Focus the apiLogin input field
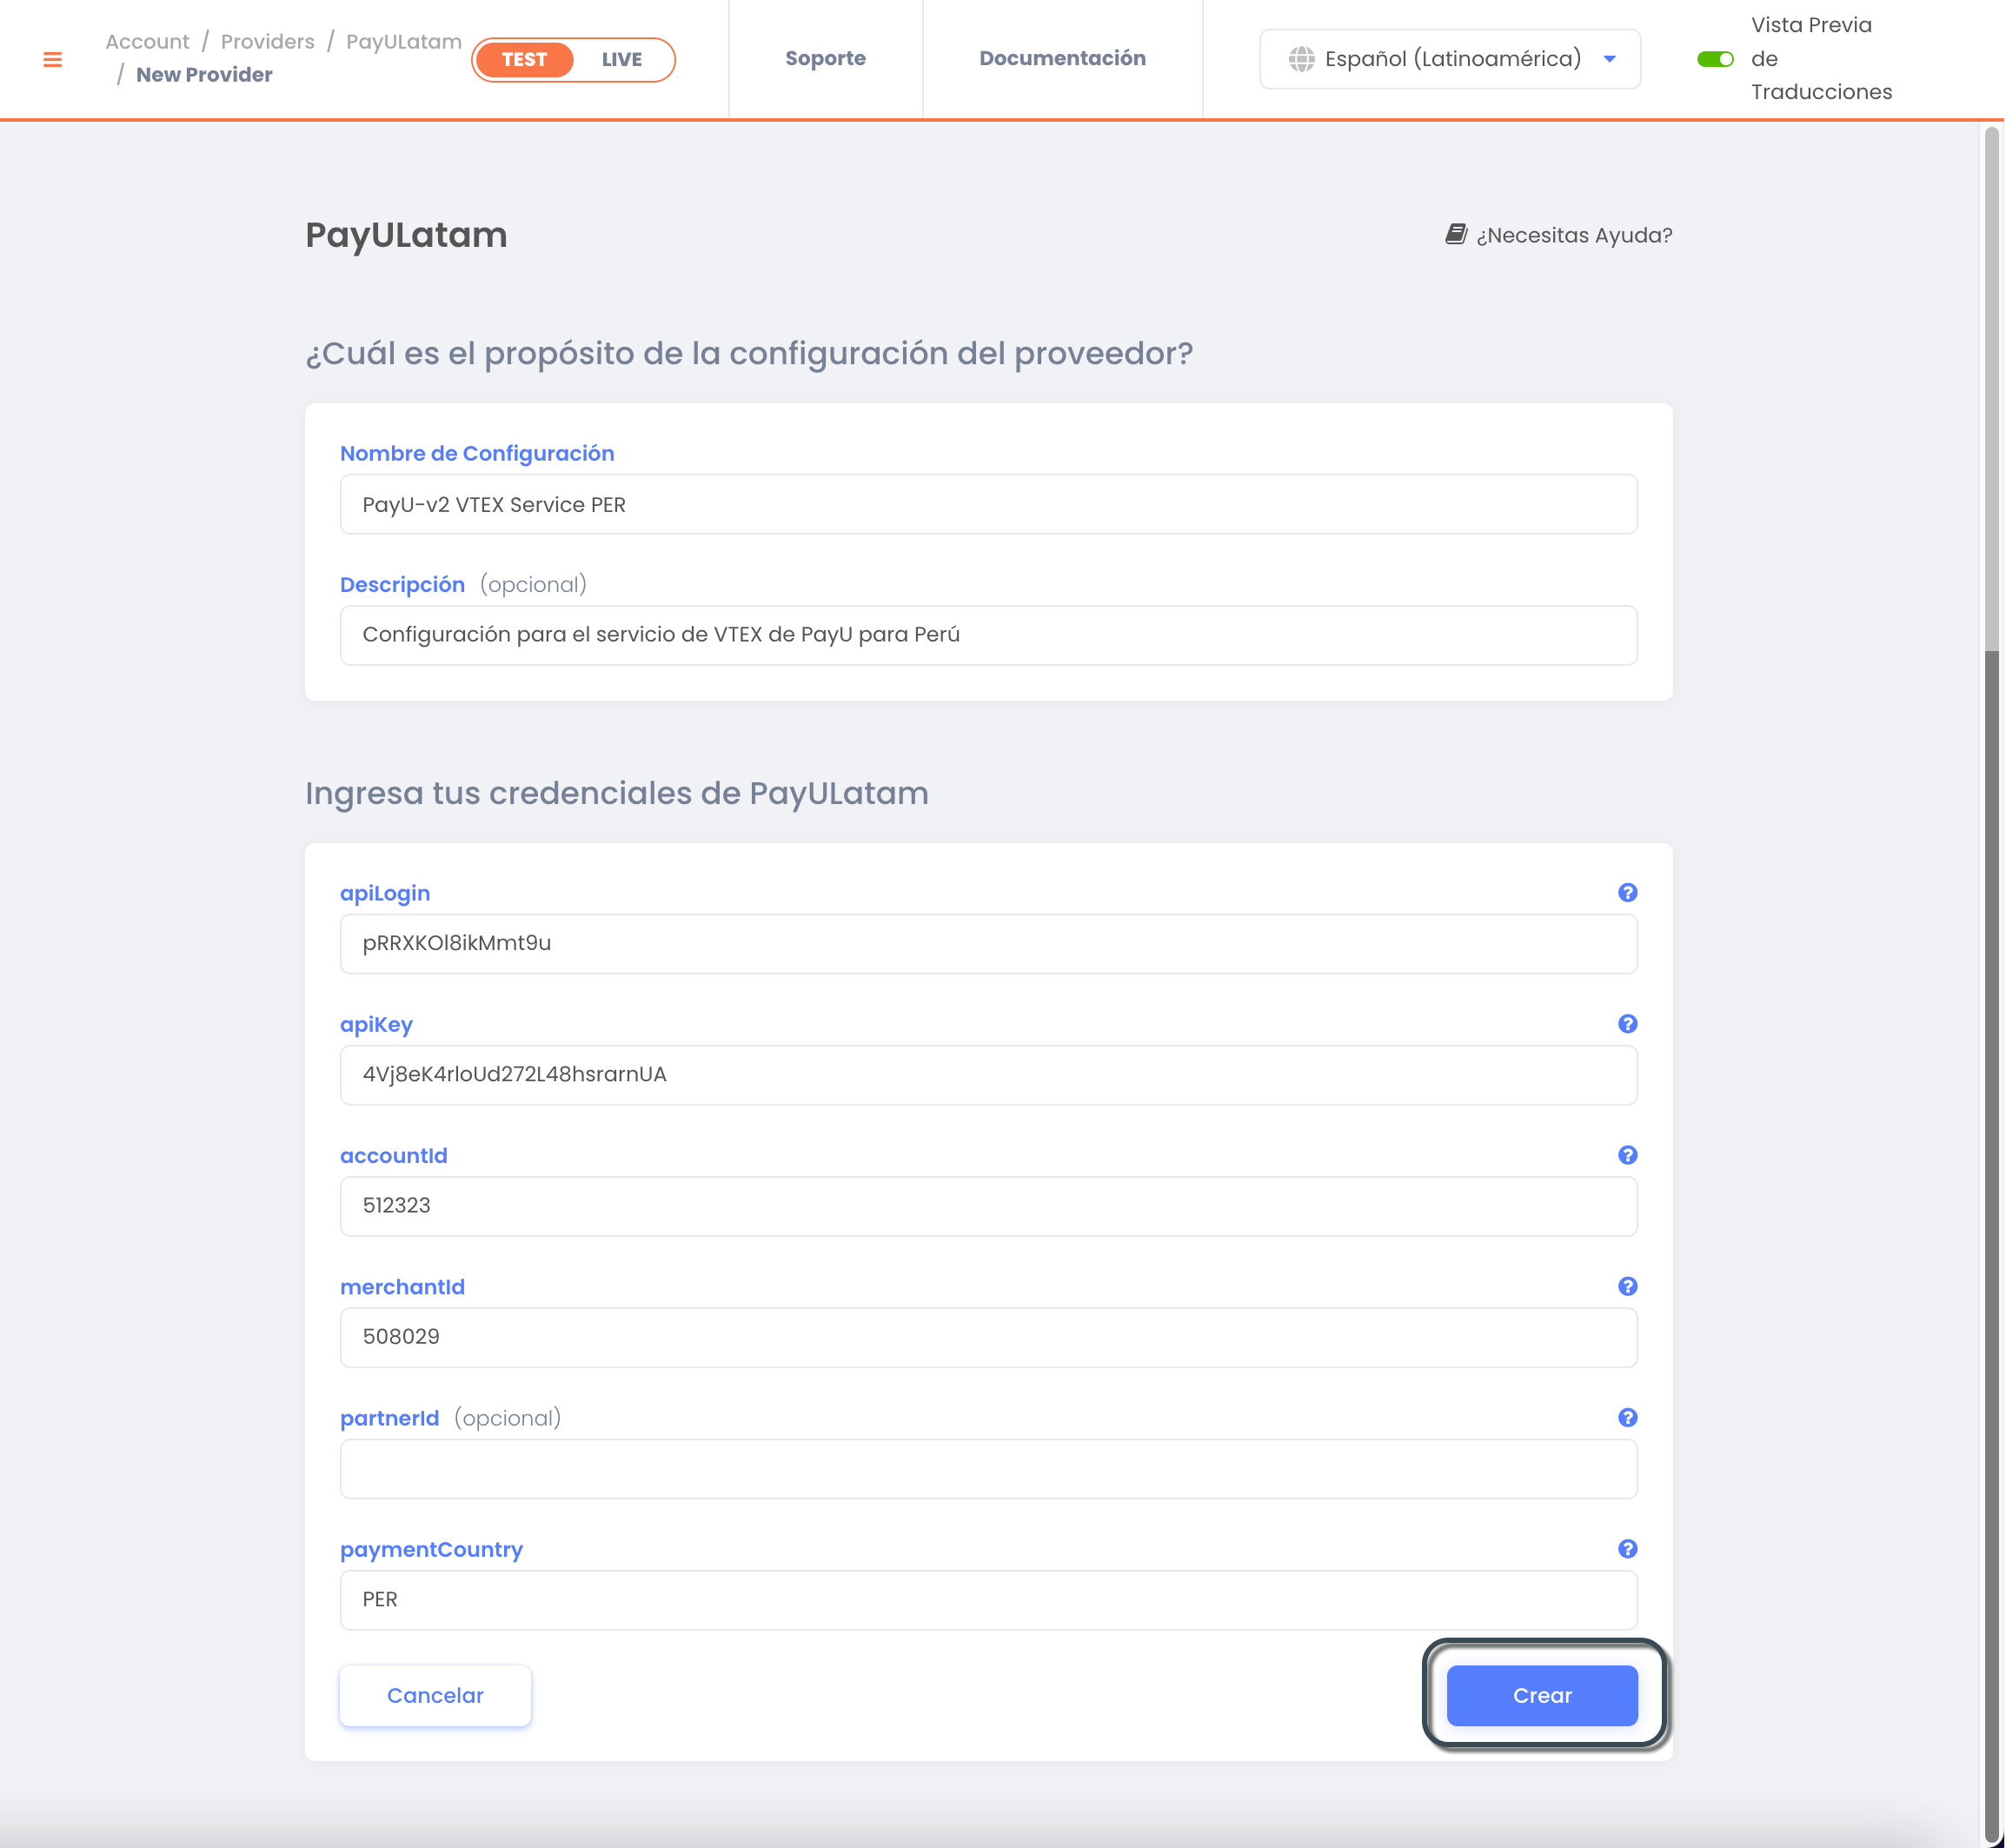The image size is (2006, 1848). tap(988, 943)
